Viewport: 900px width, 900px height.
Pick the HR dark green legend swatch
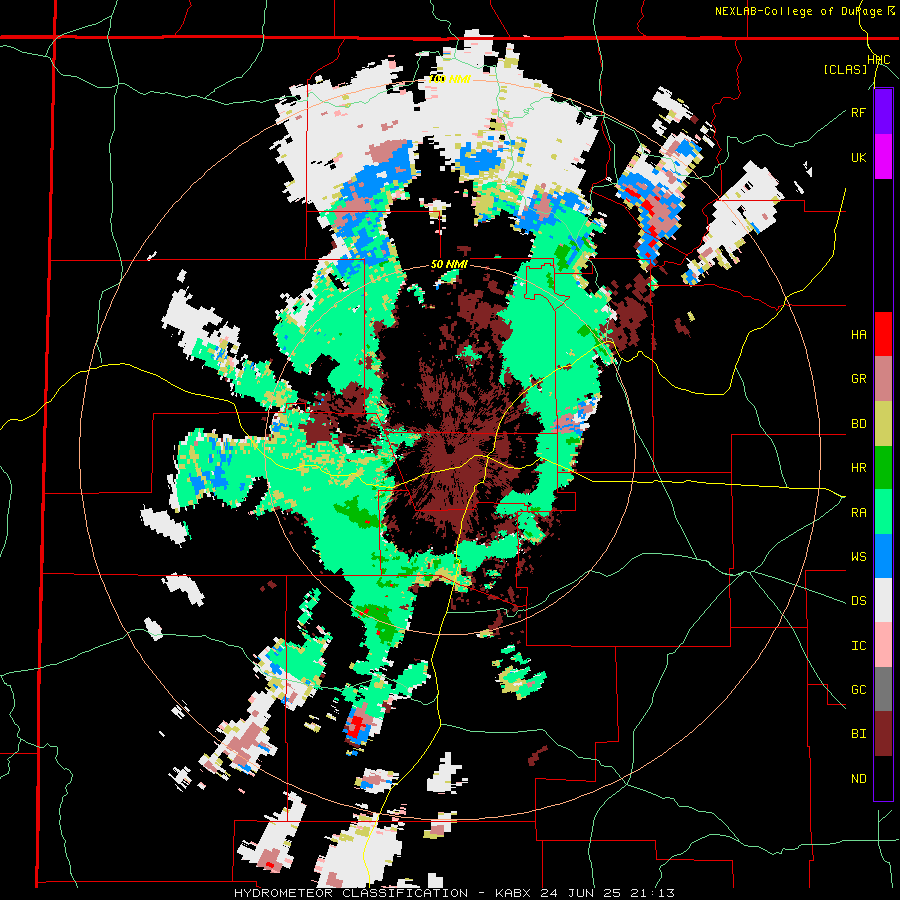coord(883,467)
